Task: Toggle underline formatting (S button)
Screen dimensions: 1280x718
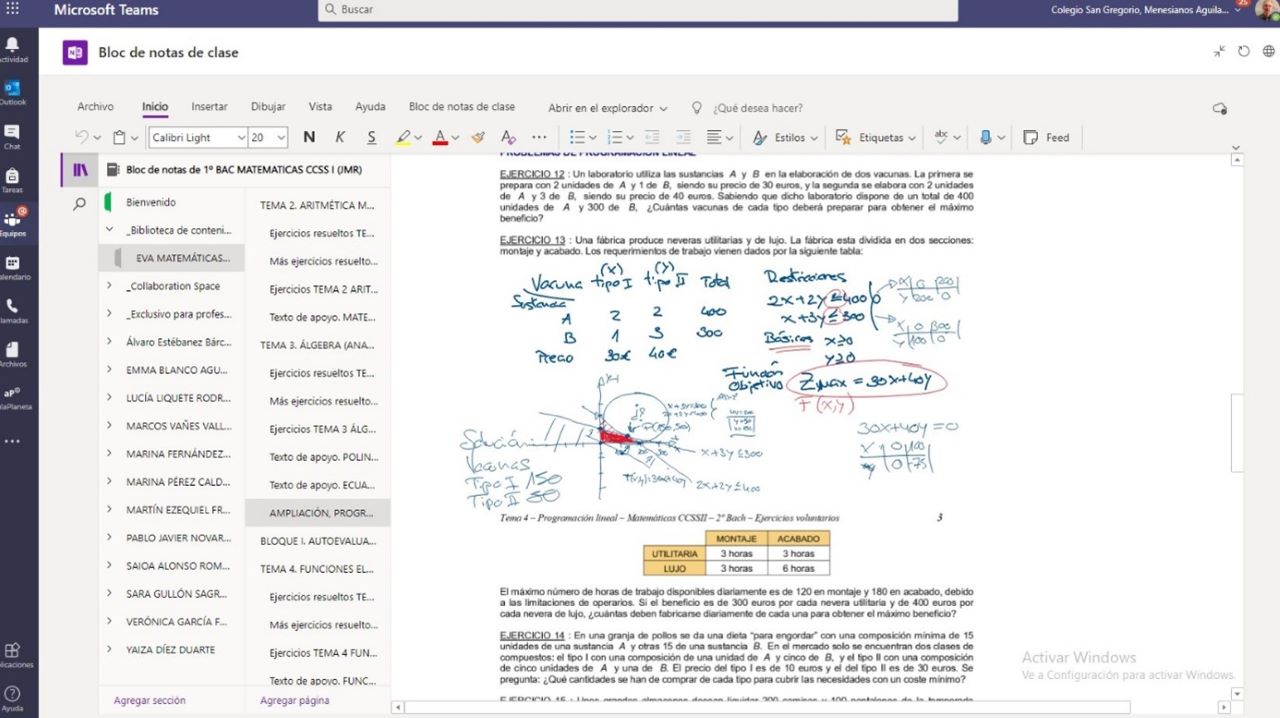Action: tap(371, 138)
